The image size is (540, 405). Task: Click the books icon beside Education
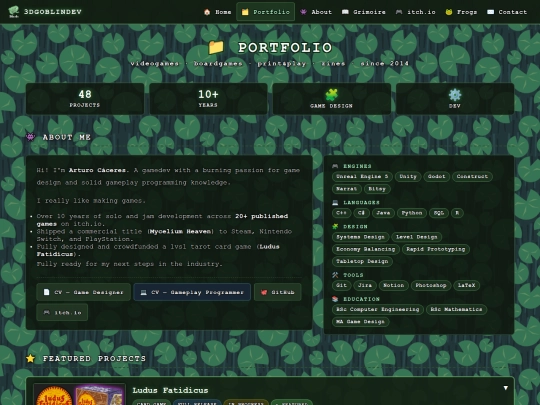tap(335, 299)
